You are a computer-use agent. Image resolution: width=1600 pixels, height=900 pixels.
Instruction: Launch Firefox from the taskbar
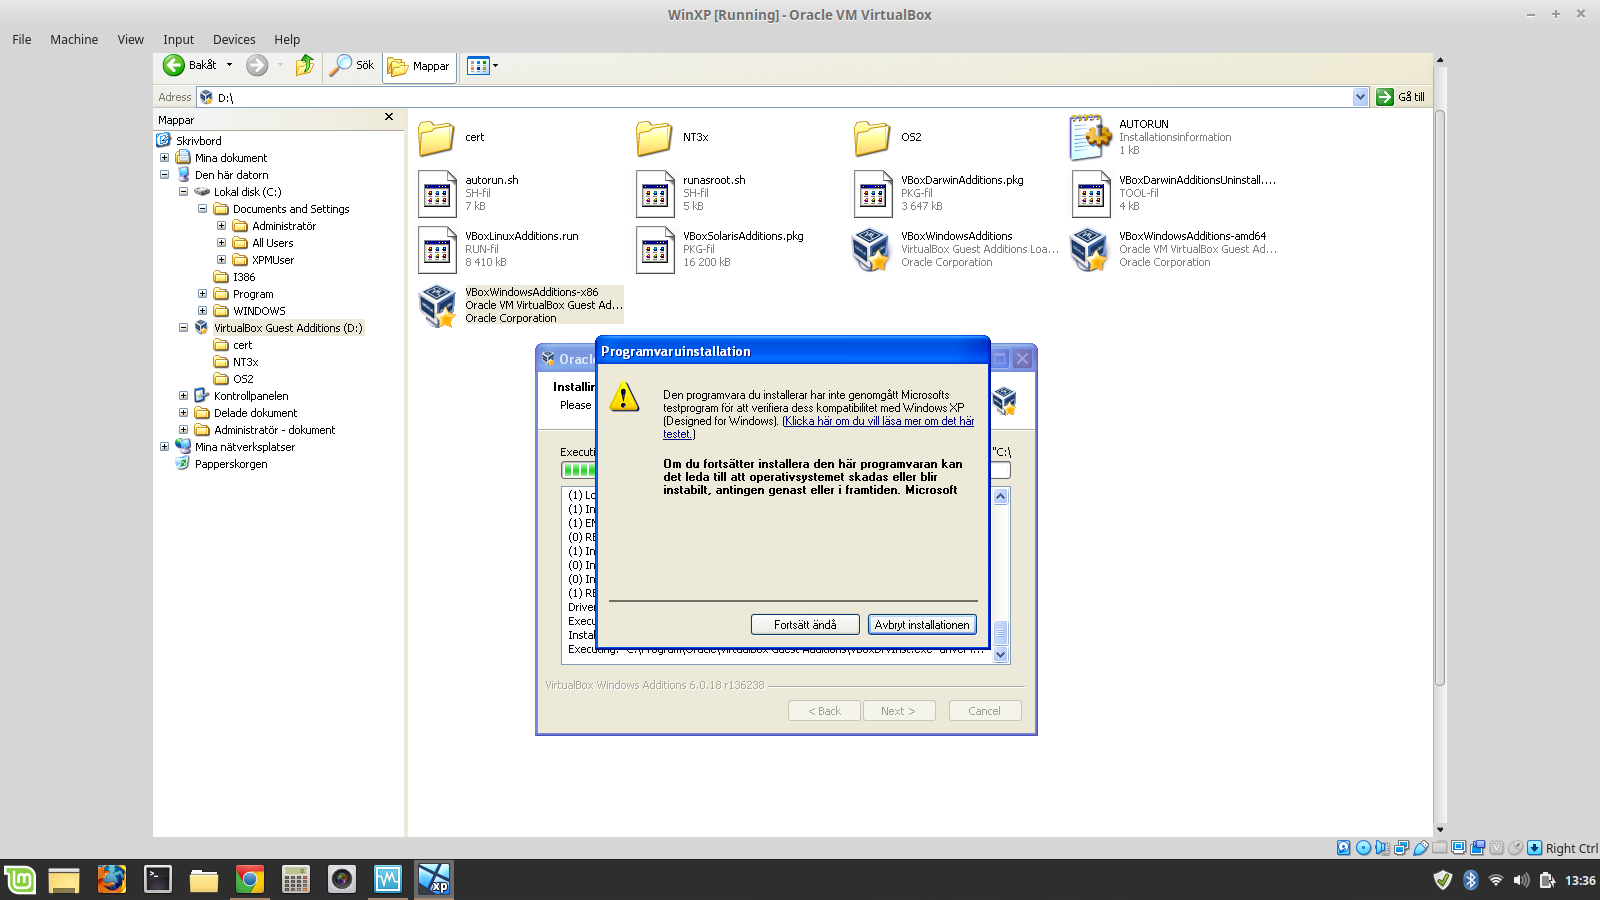point(112,880)
